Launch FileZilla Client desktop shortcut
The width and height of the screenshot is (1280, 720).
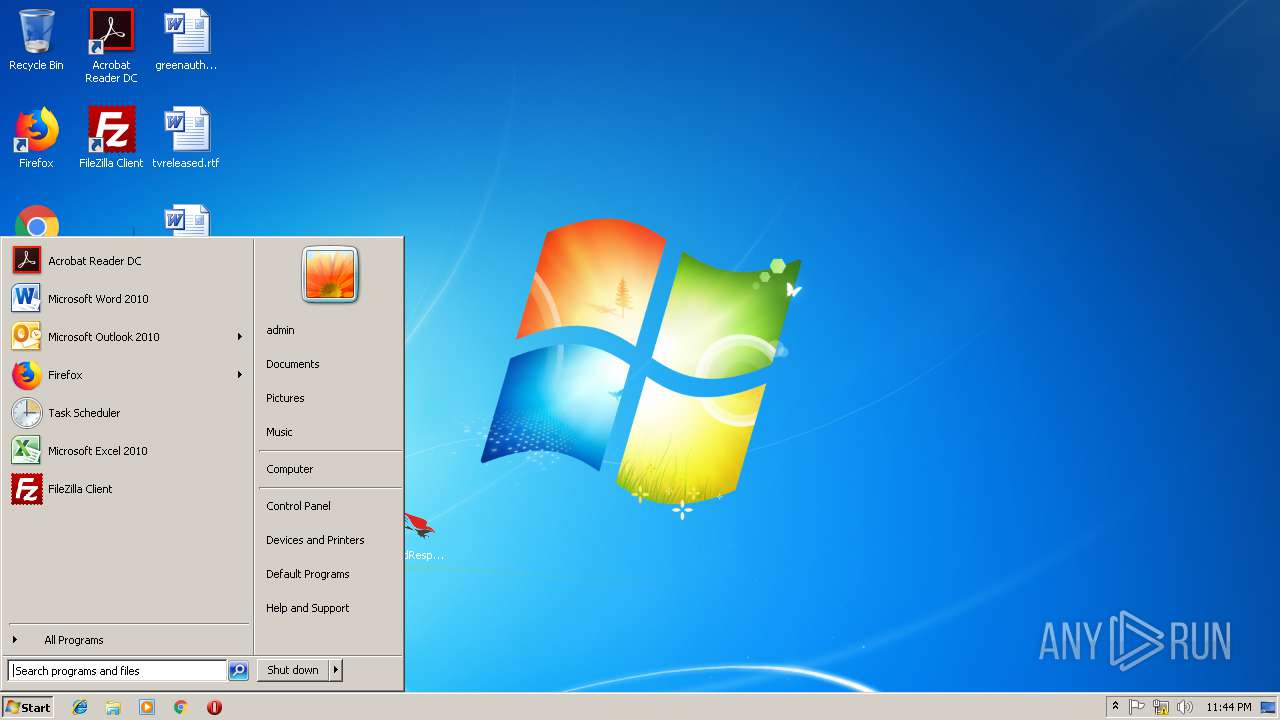pos(111,138)
